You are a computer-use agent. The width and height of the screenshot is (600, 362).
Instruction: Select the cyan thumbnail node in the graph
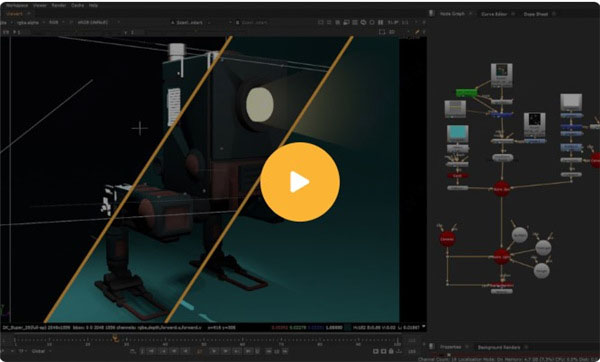(458, 134)
